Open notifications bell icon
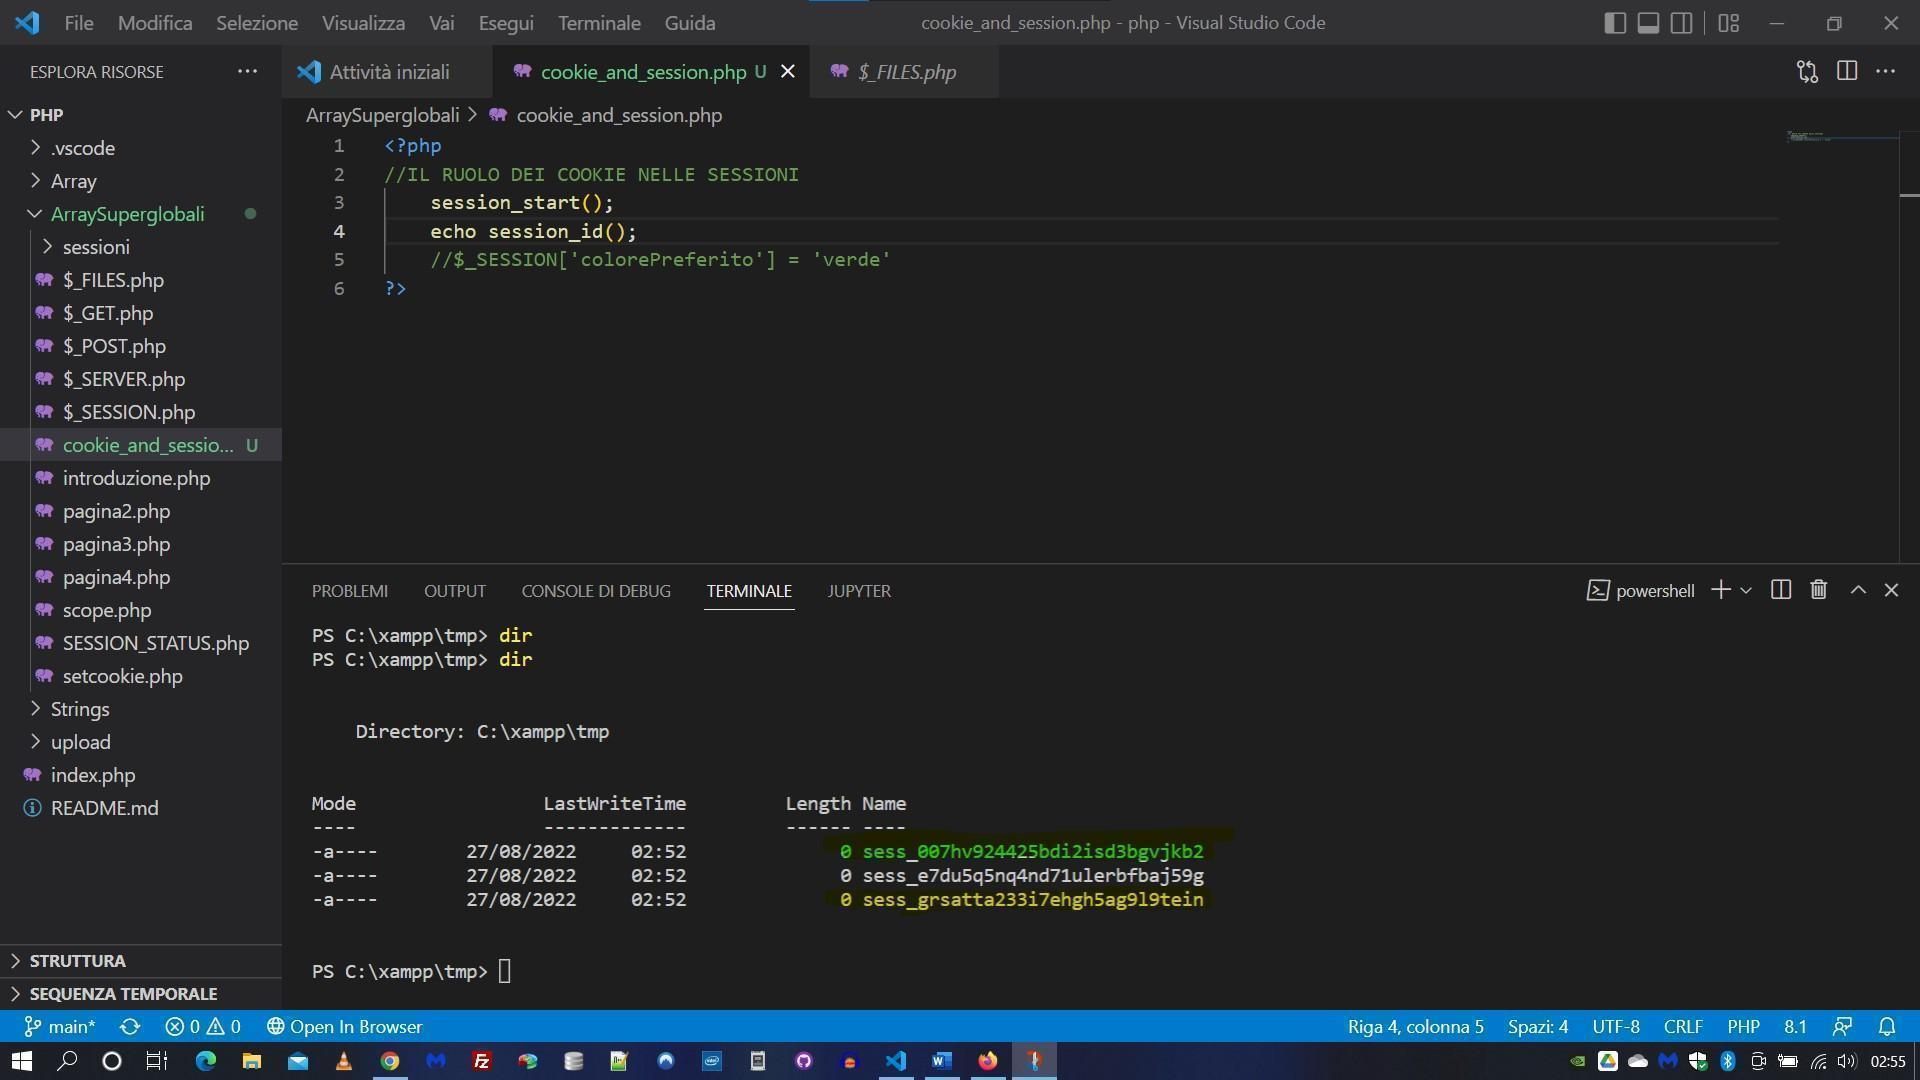Image resolution: width=1920 pixels, height=1080 pixels. pyautogui.click(x=1887, y=1027)
